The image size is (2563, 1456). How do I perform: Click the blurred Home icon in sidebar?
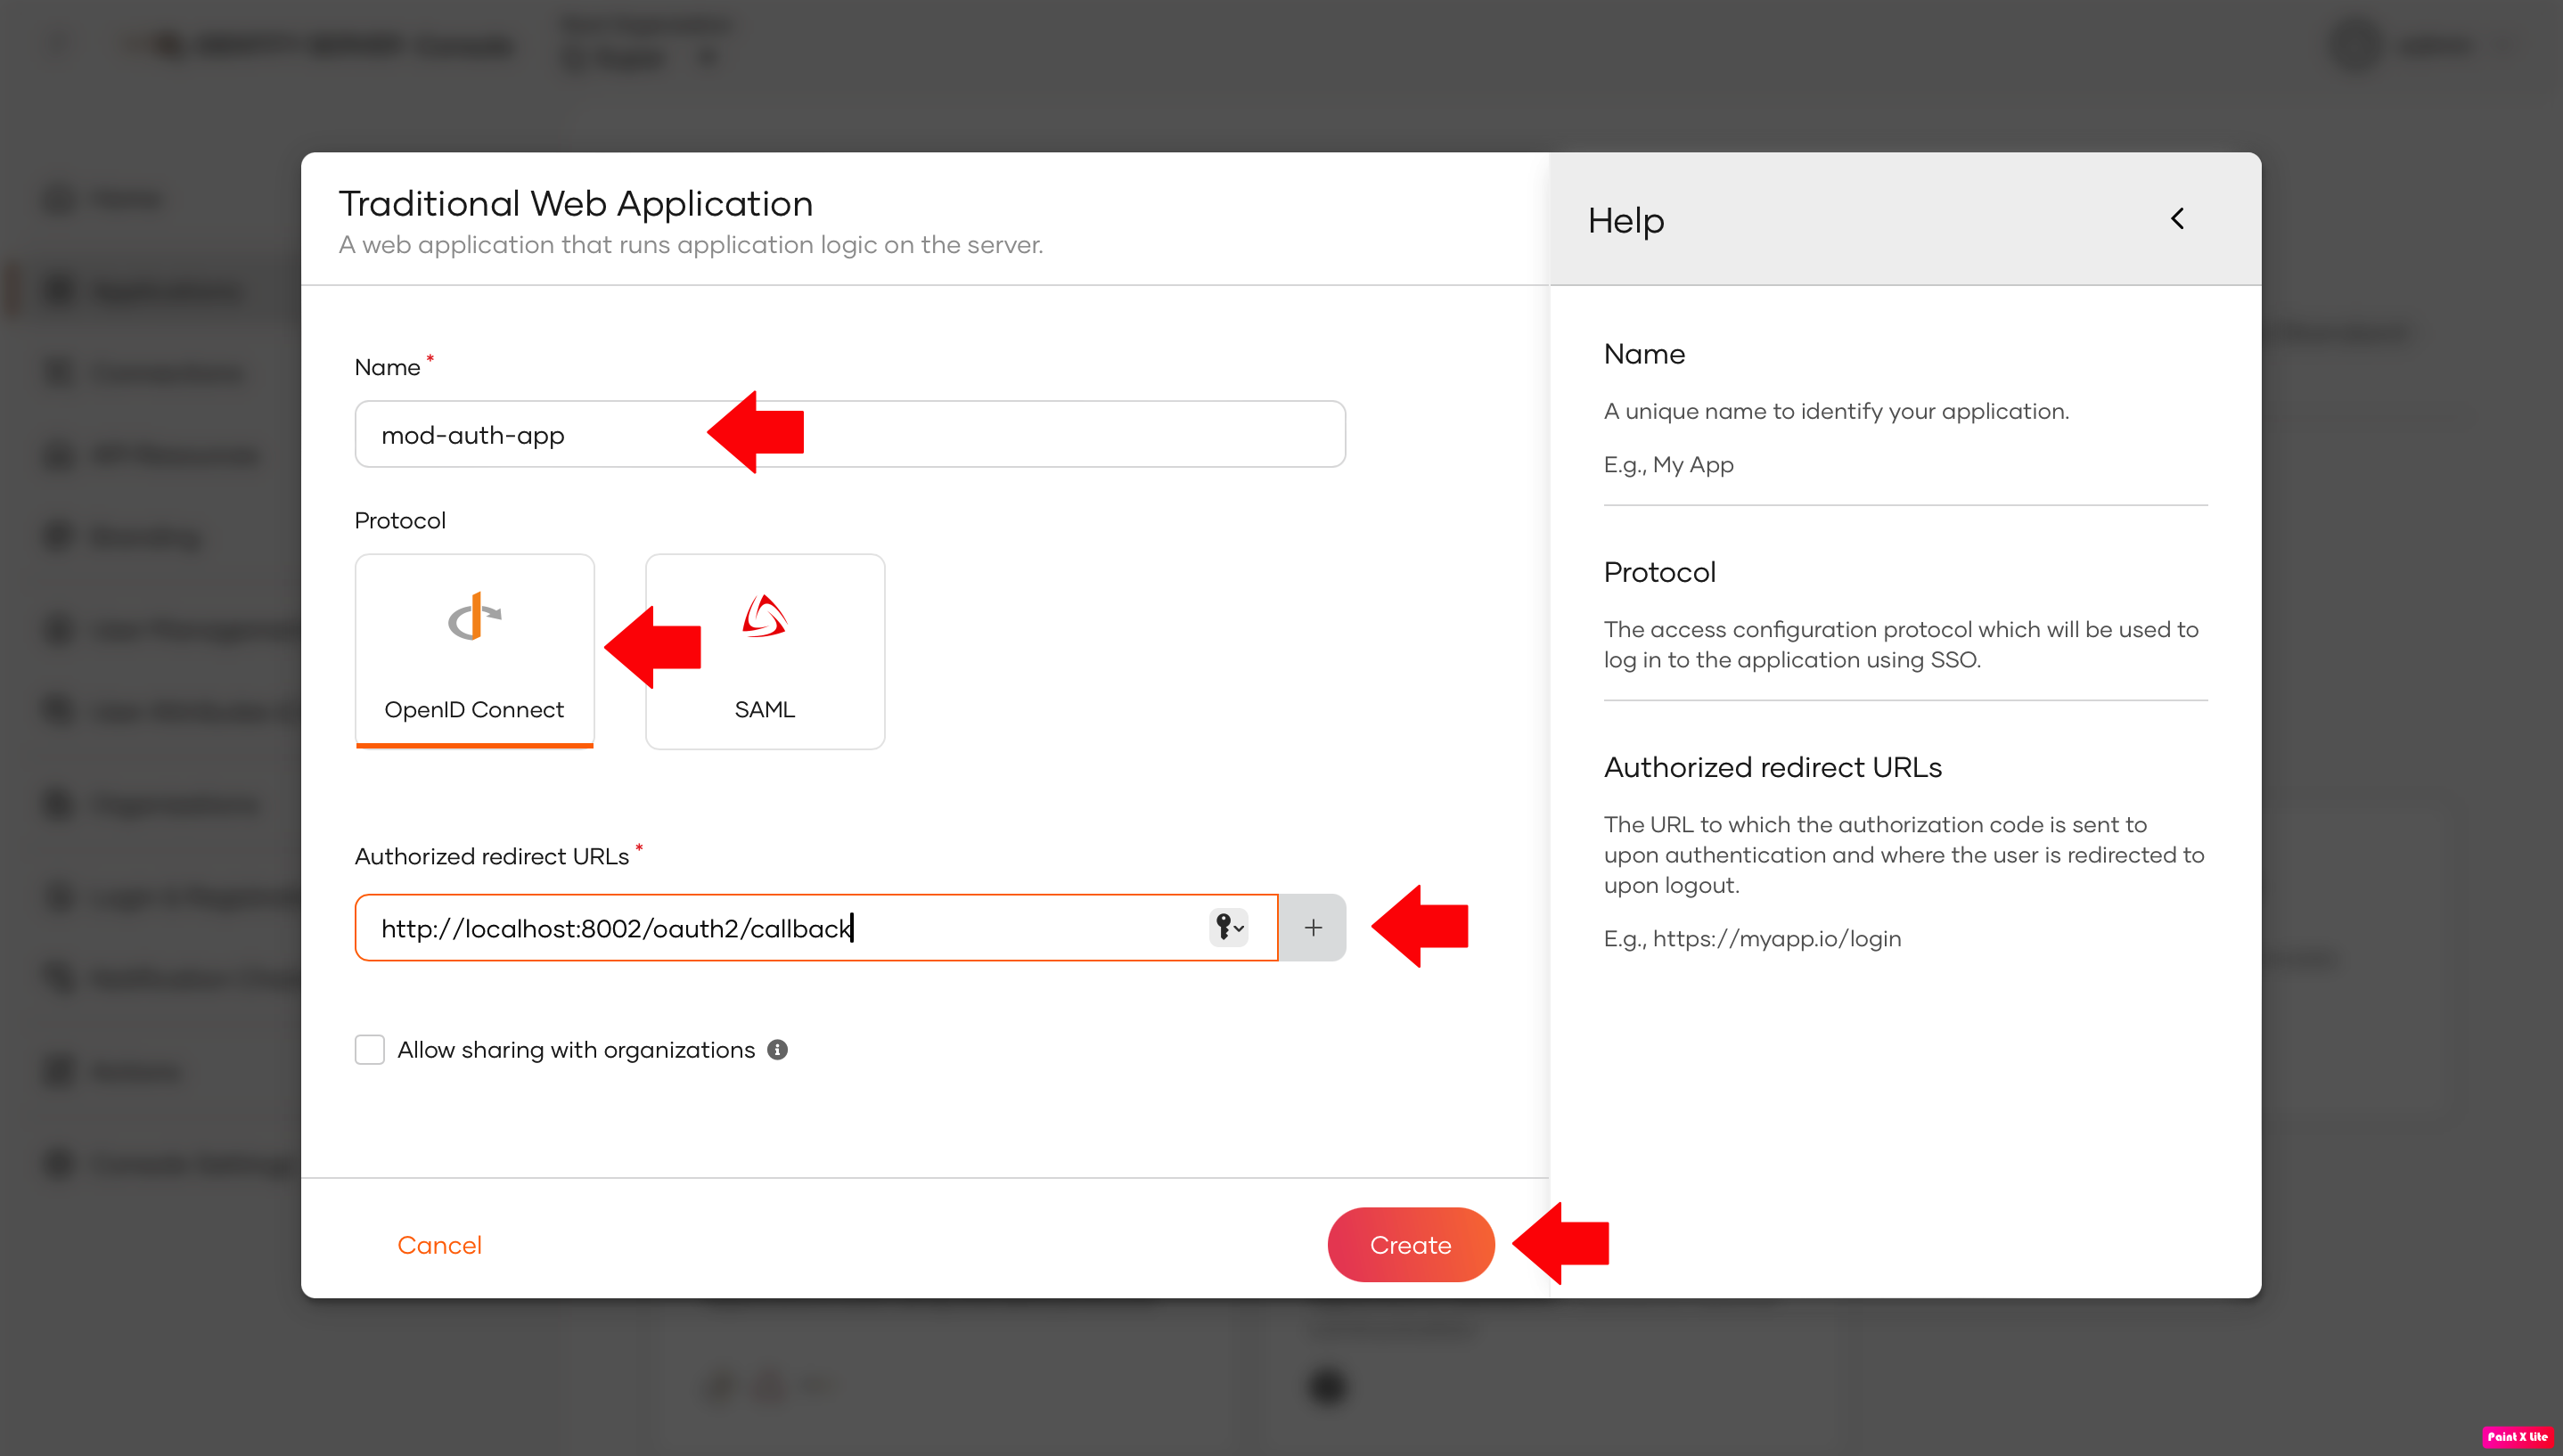point(60,199)
